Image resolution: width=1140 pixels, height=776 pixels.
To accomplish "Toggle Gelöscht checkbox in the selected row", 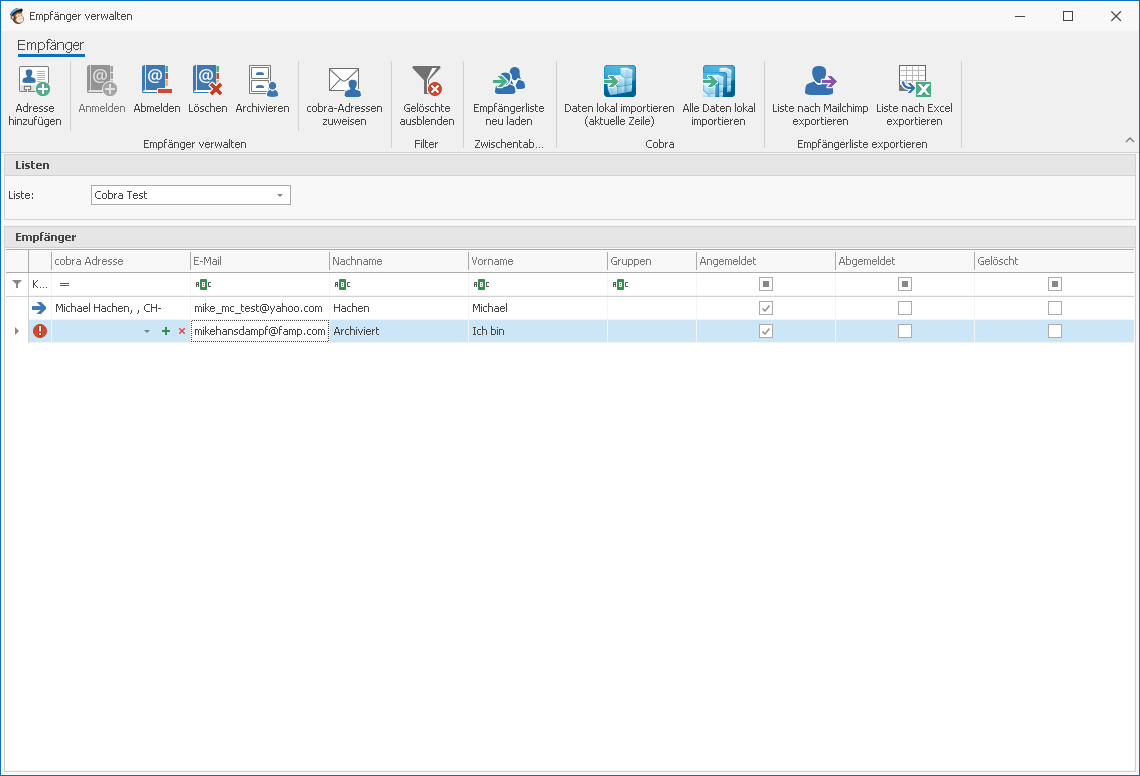I will coord(1054,331).
